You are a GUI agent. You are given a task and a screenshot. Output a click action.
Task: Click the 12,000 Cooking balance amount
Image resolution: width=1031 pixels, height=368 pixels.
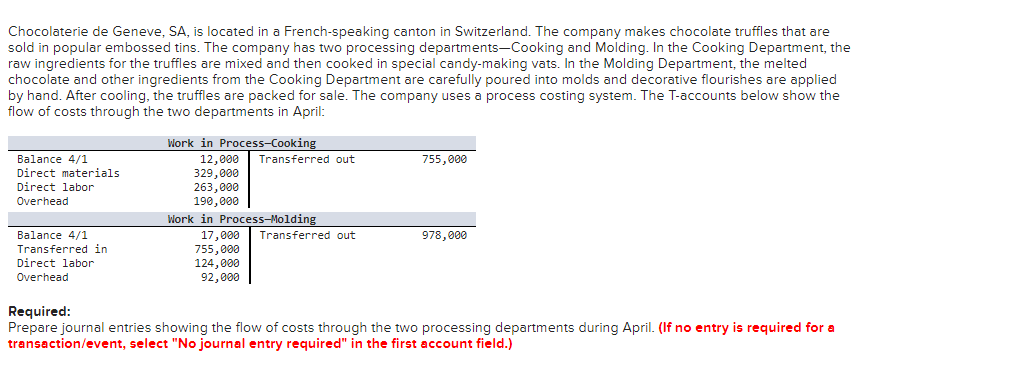tap(220, 160)
